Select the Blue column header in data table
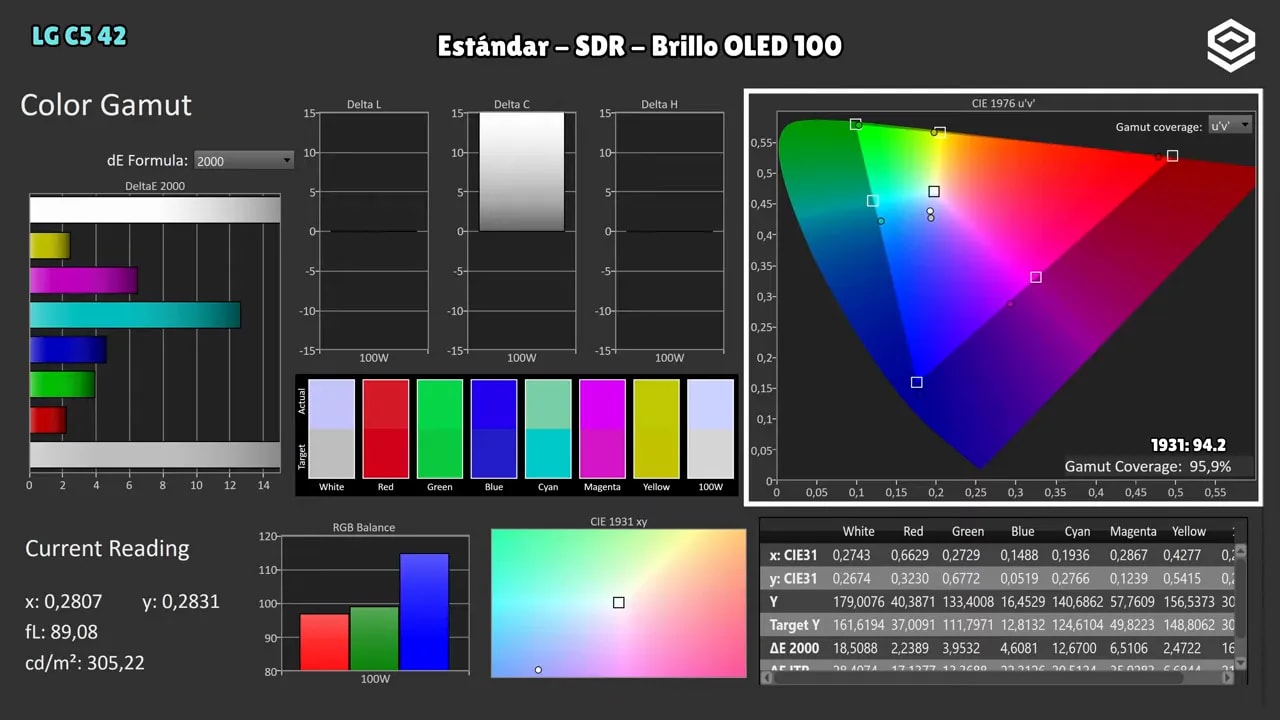This screenshot has height=720, width=1280. click(1022, 531)
